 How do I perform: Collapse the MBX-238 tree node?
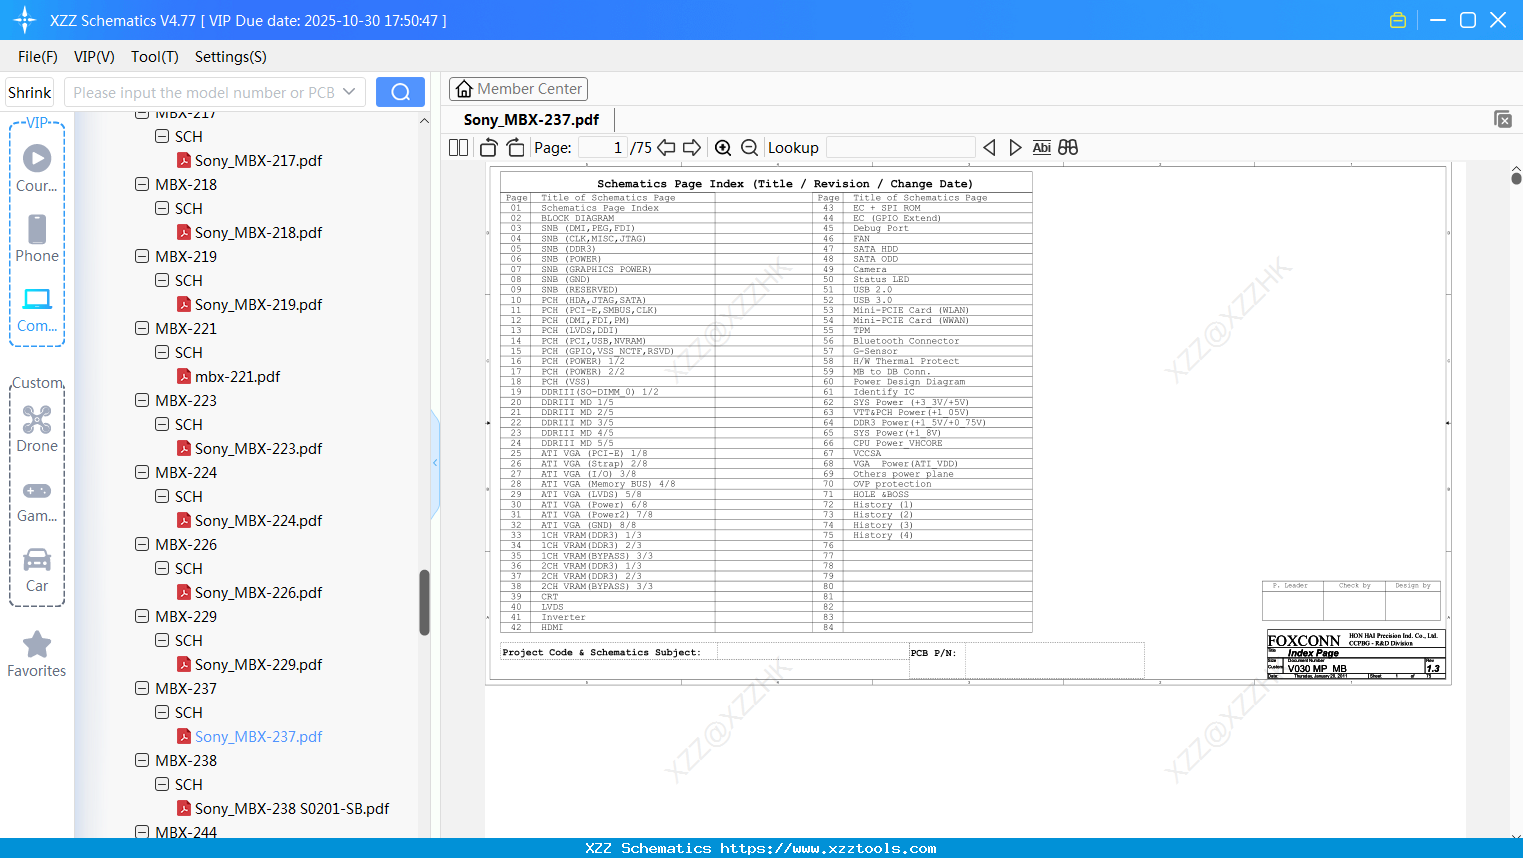tap(142, 761)
